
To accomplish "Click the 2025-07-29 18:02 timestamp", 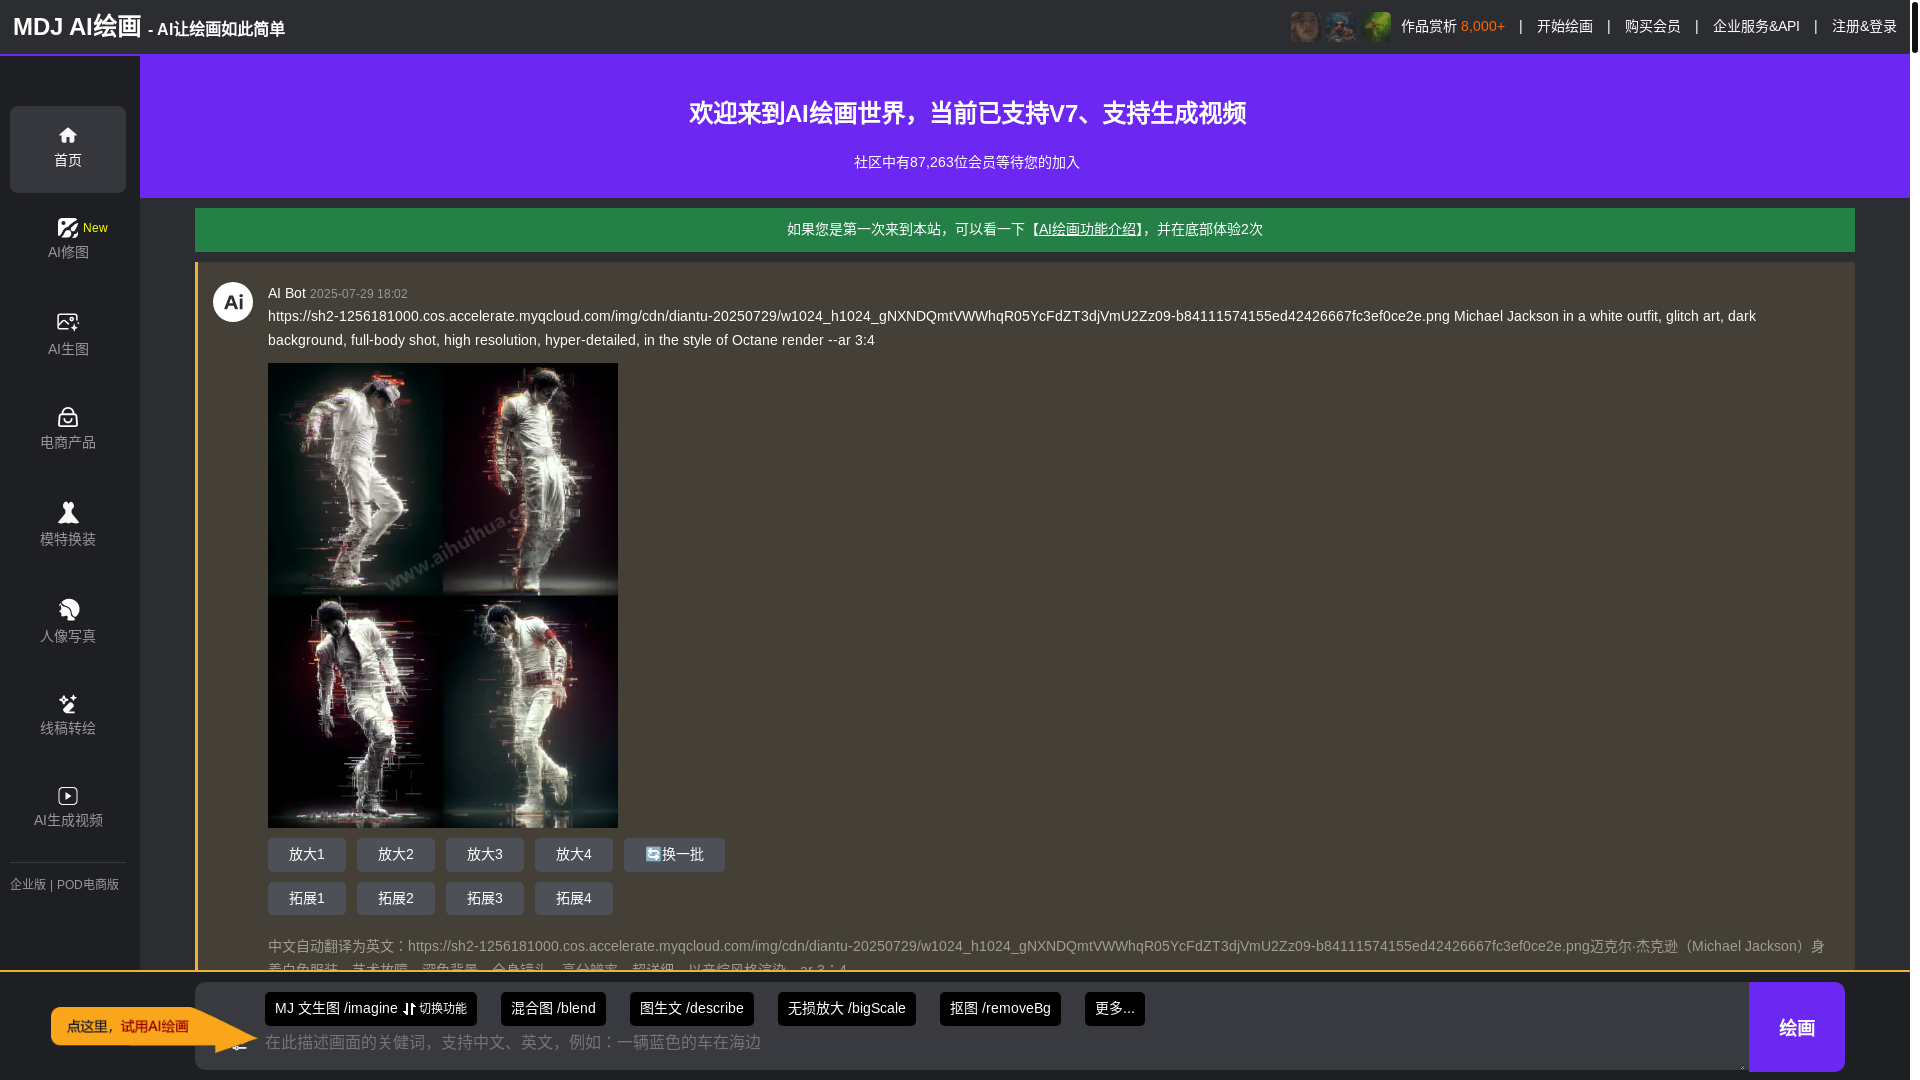I will click(x=359, y=294).
